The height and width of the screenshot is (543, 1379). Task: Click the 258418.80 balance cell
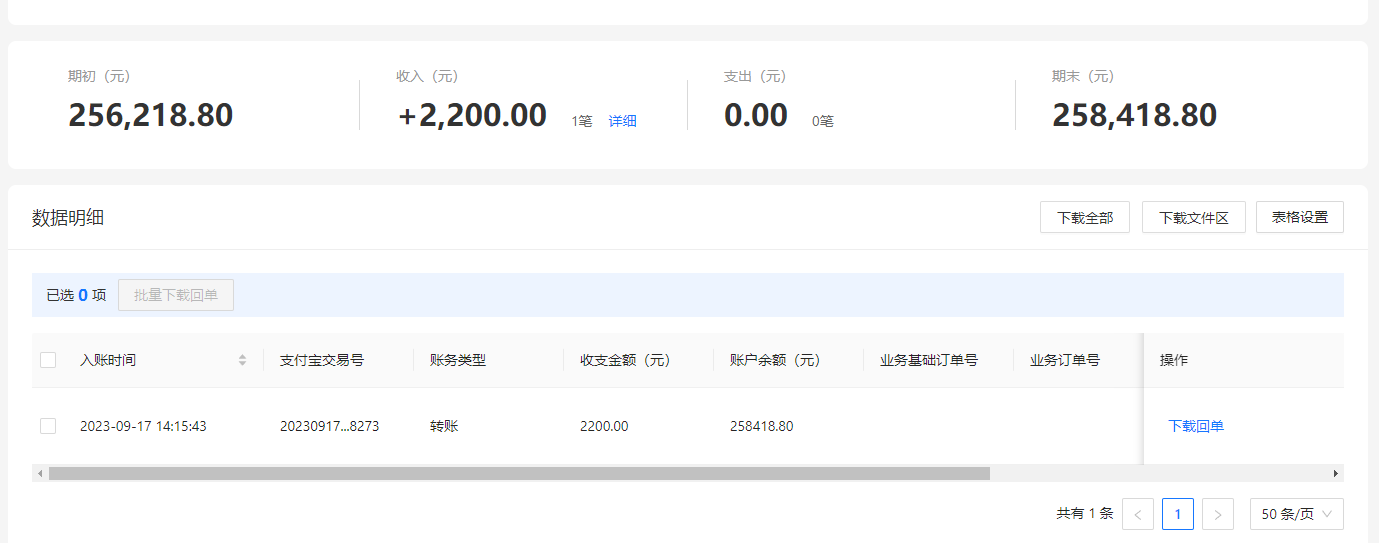(x=762, y=426)
